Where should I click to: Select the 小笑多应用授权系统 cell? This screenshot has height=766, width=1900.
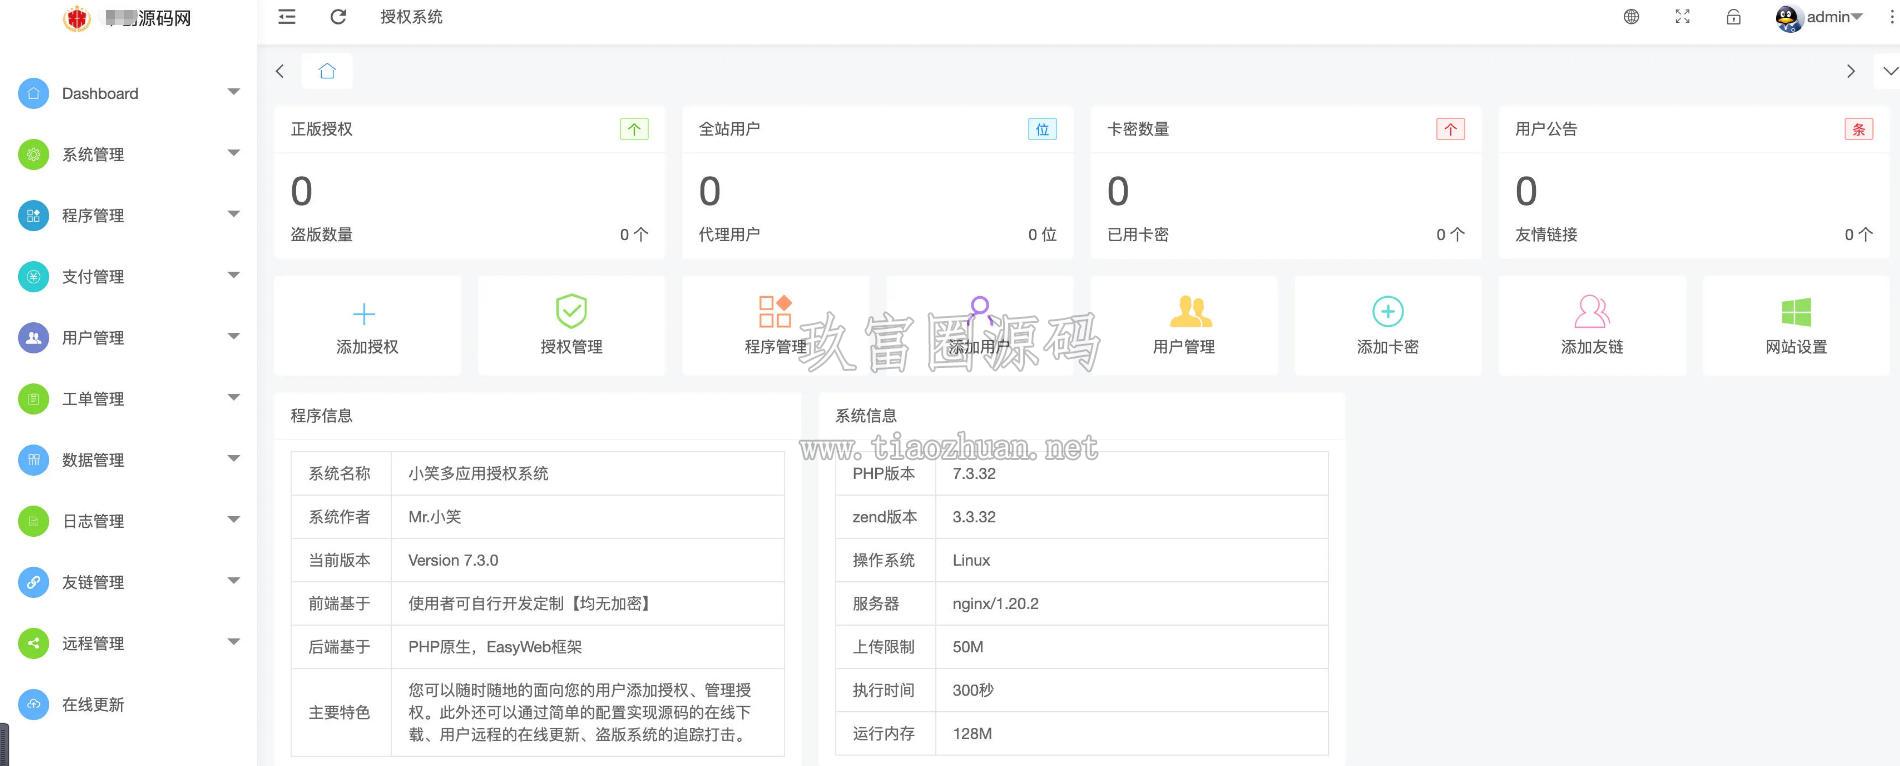point(587,474)
